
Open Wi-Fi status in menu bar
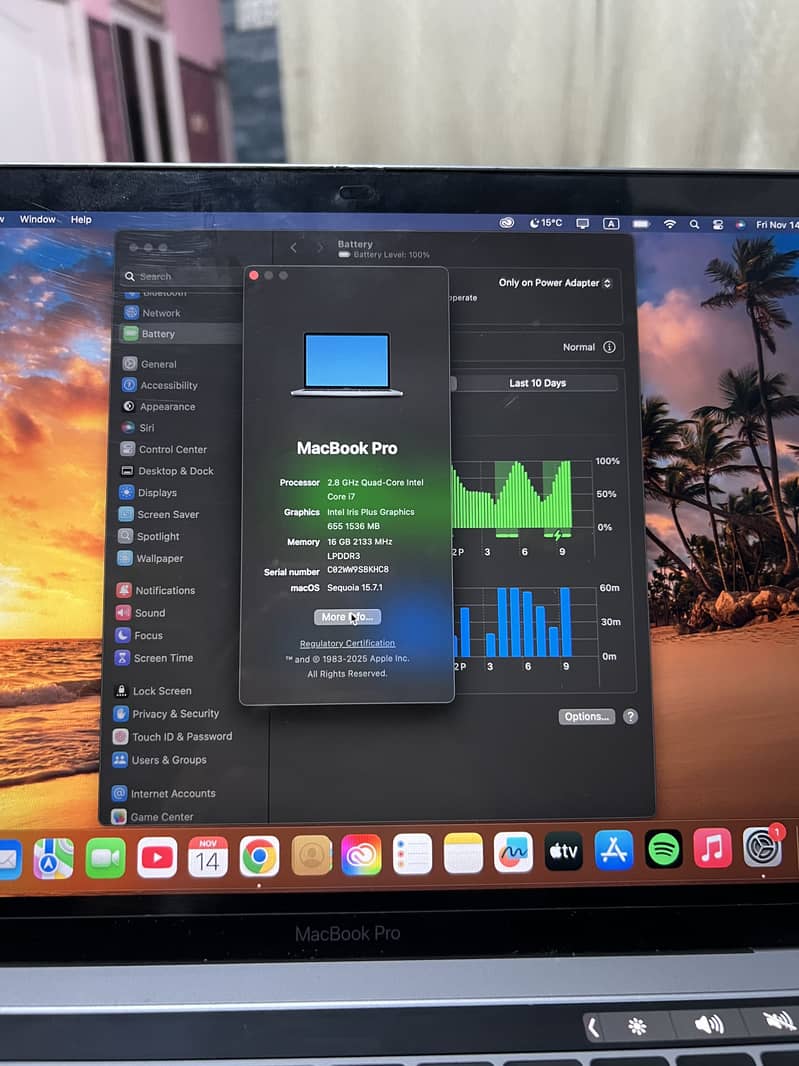(x=670, y=224)
